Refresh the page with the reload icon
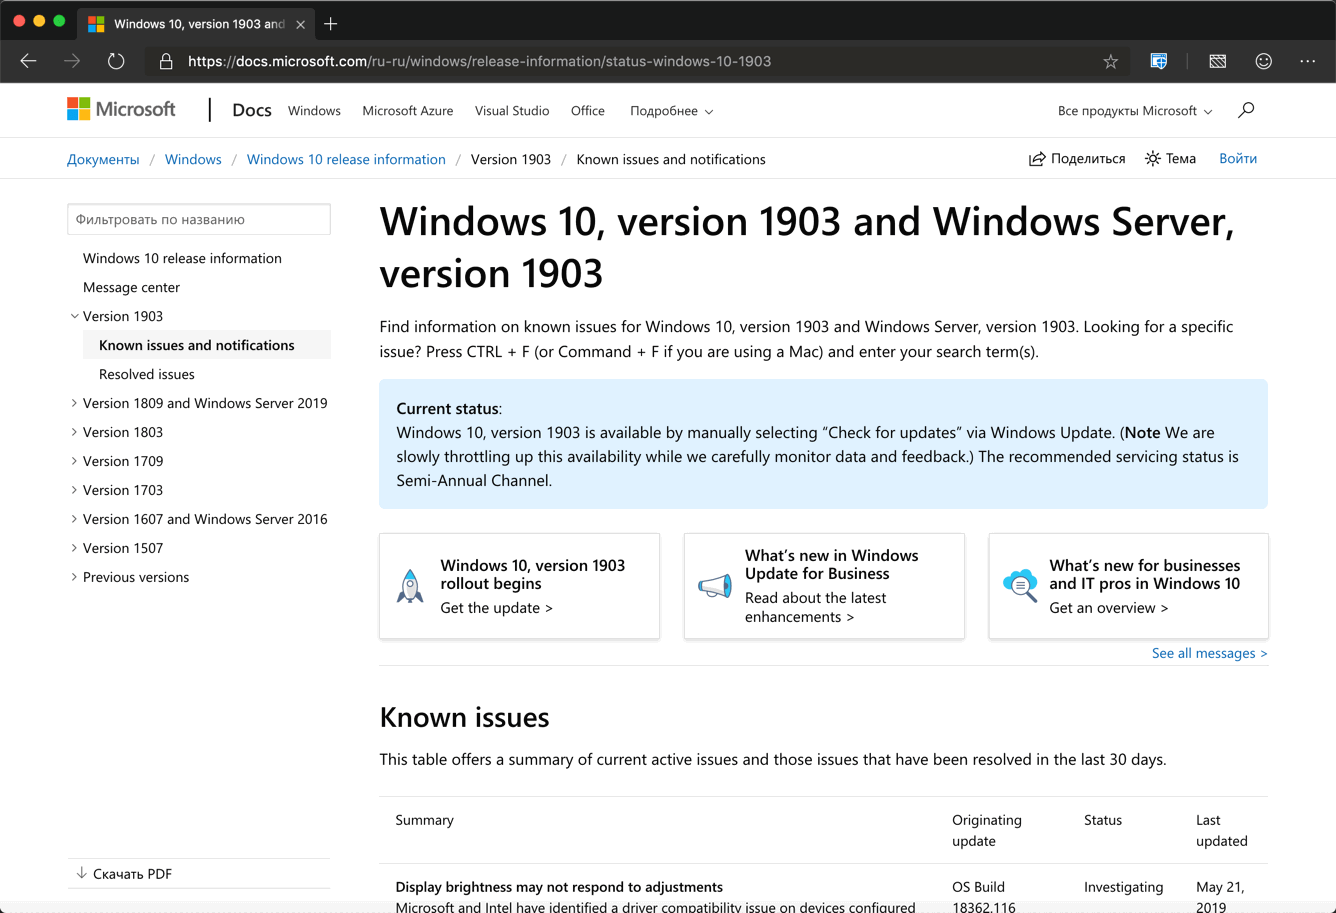 click(x=116, y=60)
